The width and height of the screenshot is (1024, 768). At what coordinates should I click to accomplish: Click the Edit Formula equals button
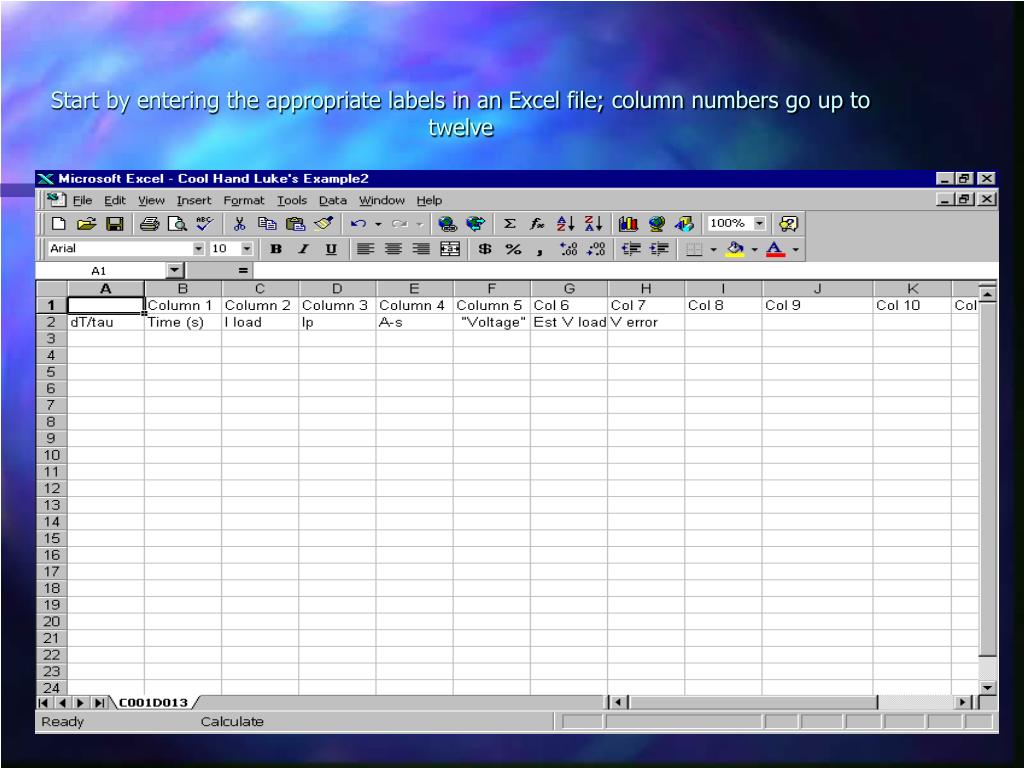coord(243,270)
